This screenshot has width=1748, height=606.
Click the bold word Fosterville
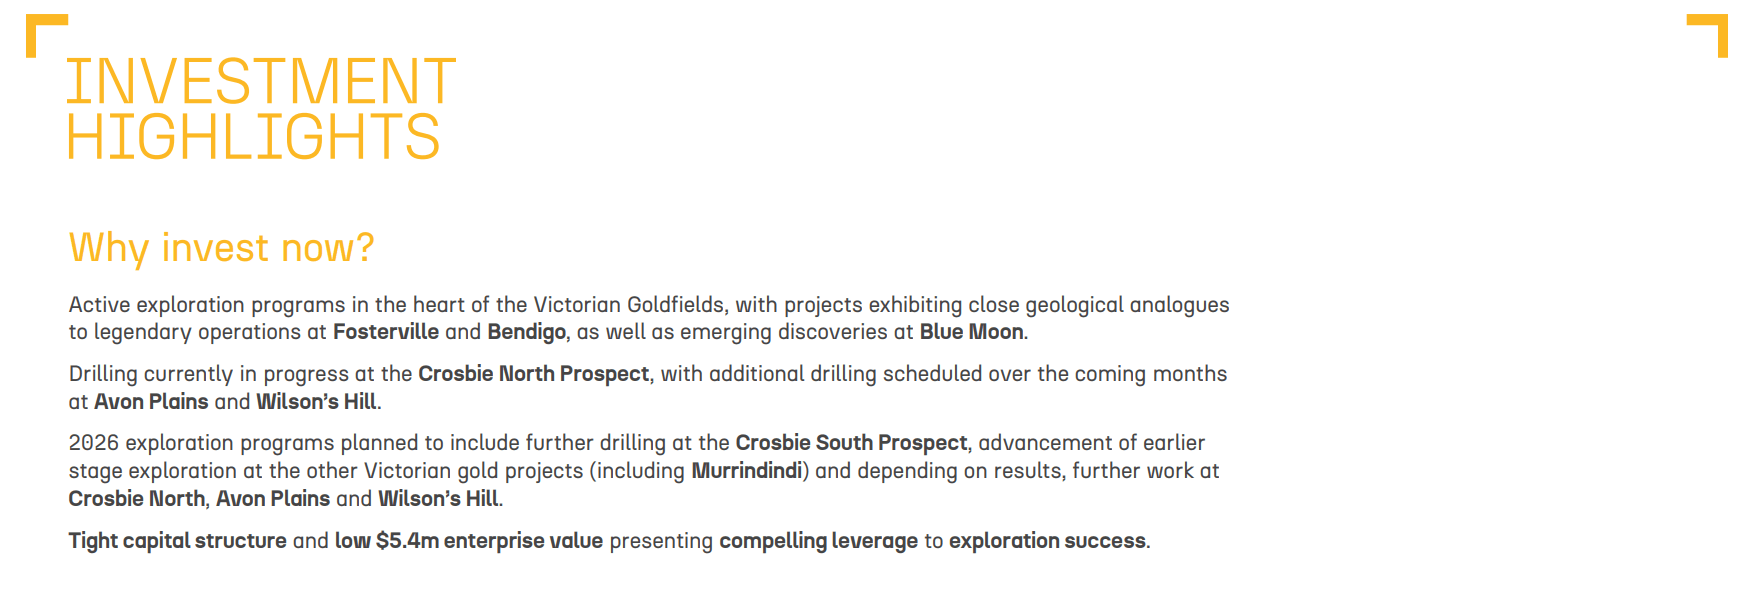click(385, 332)
